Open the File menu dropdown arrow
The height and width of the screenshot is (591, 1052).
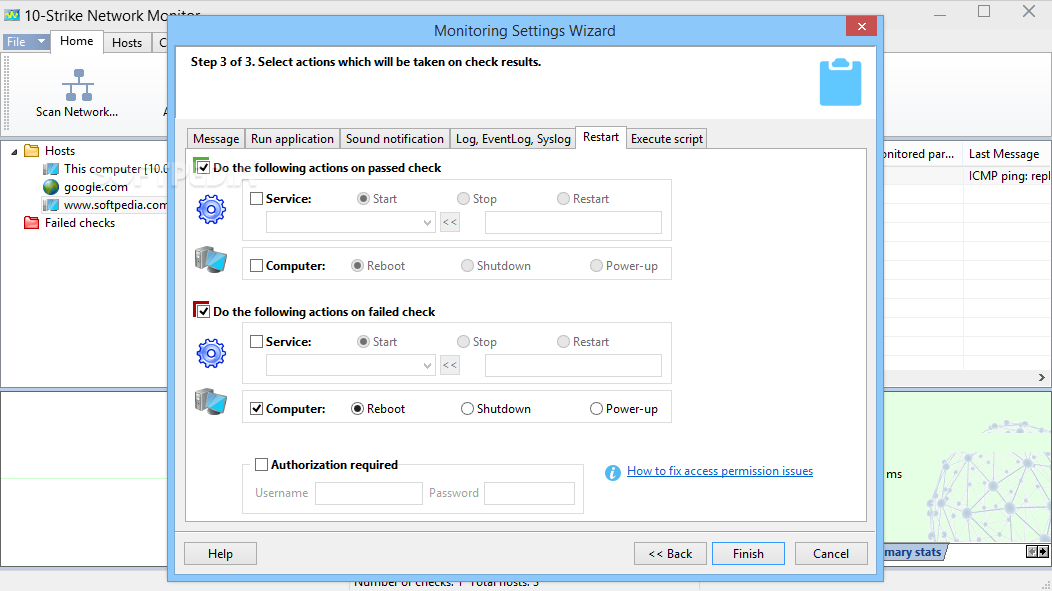click(41, 41)
